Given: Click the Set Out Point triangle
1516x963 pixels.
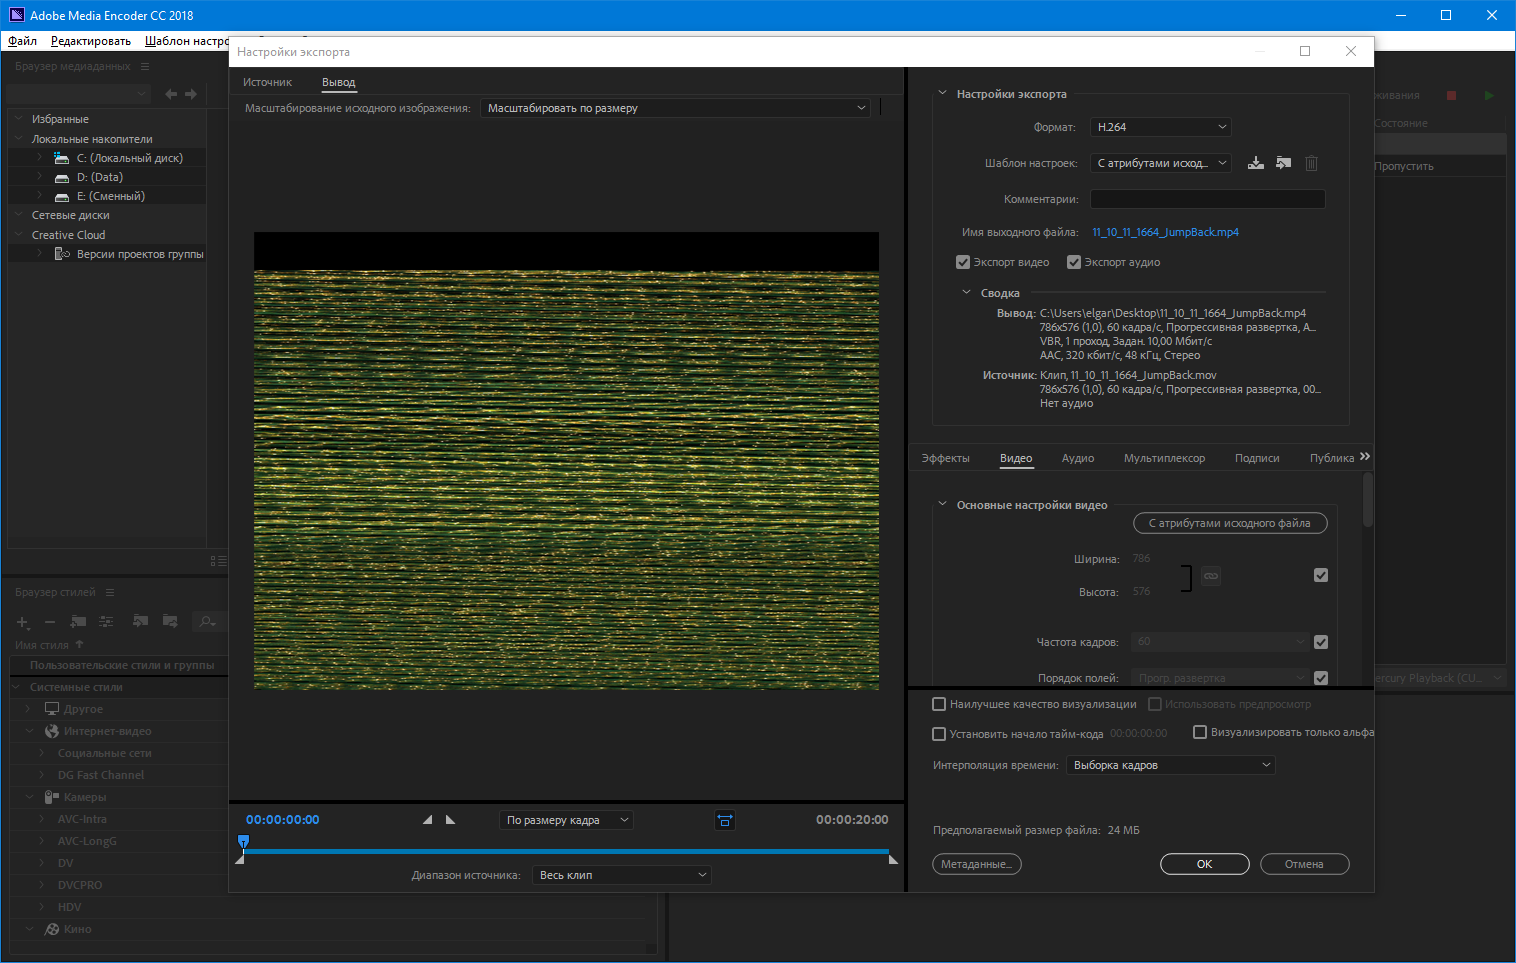Looking at the screenshot, I should coord(450,820).
